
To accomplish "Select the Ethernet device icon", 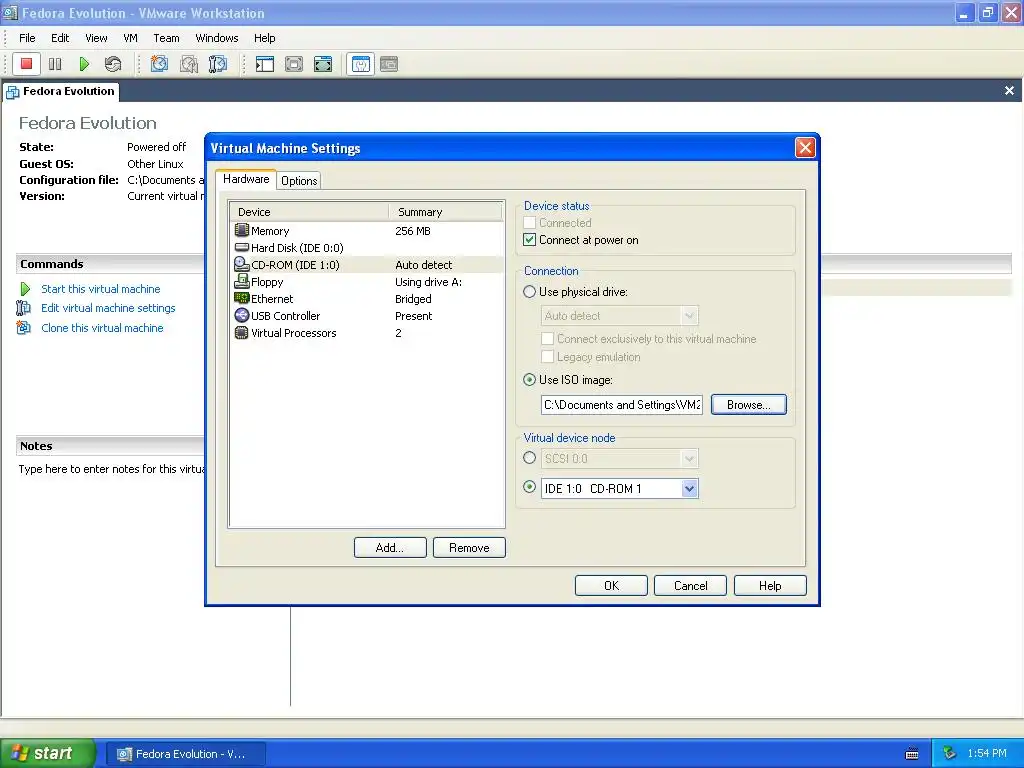I will click(242, 298).
